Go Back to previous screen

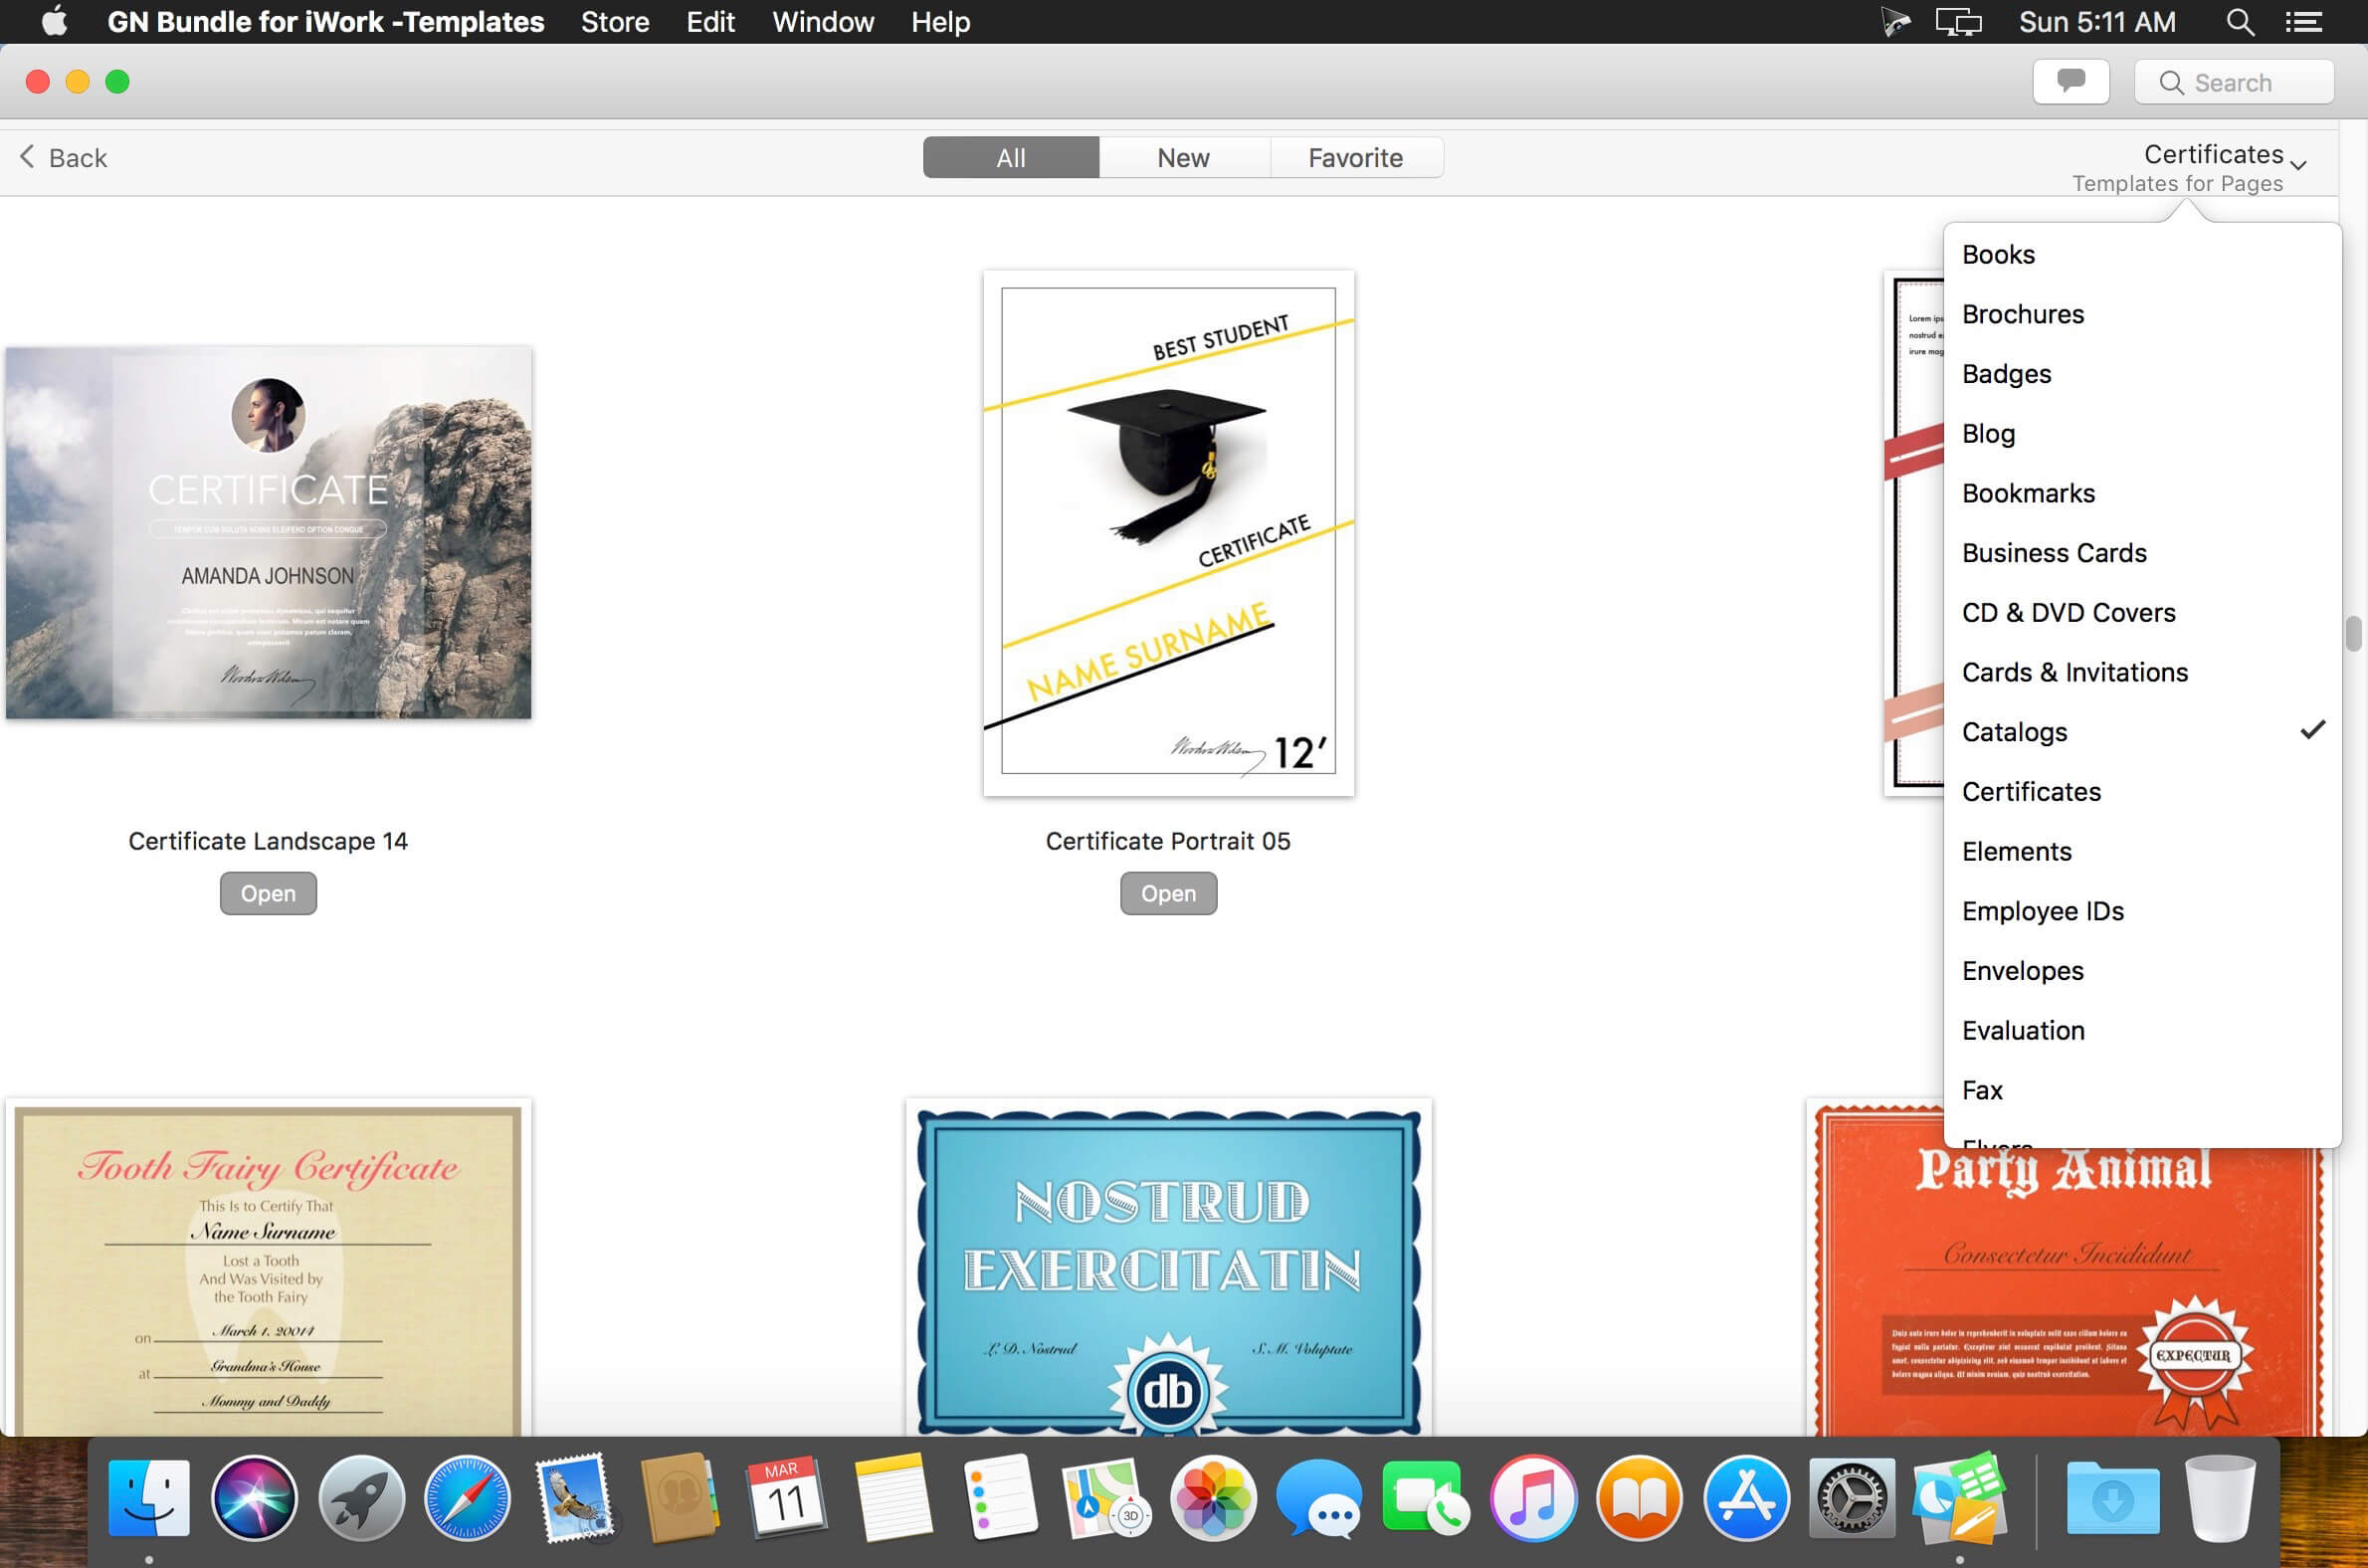point(63,157)
